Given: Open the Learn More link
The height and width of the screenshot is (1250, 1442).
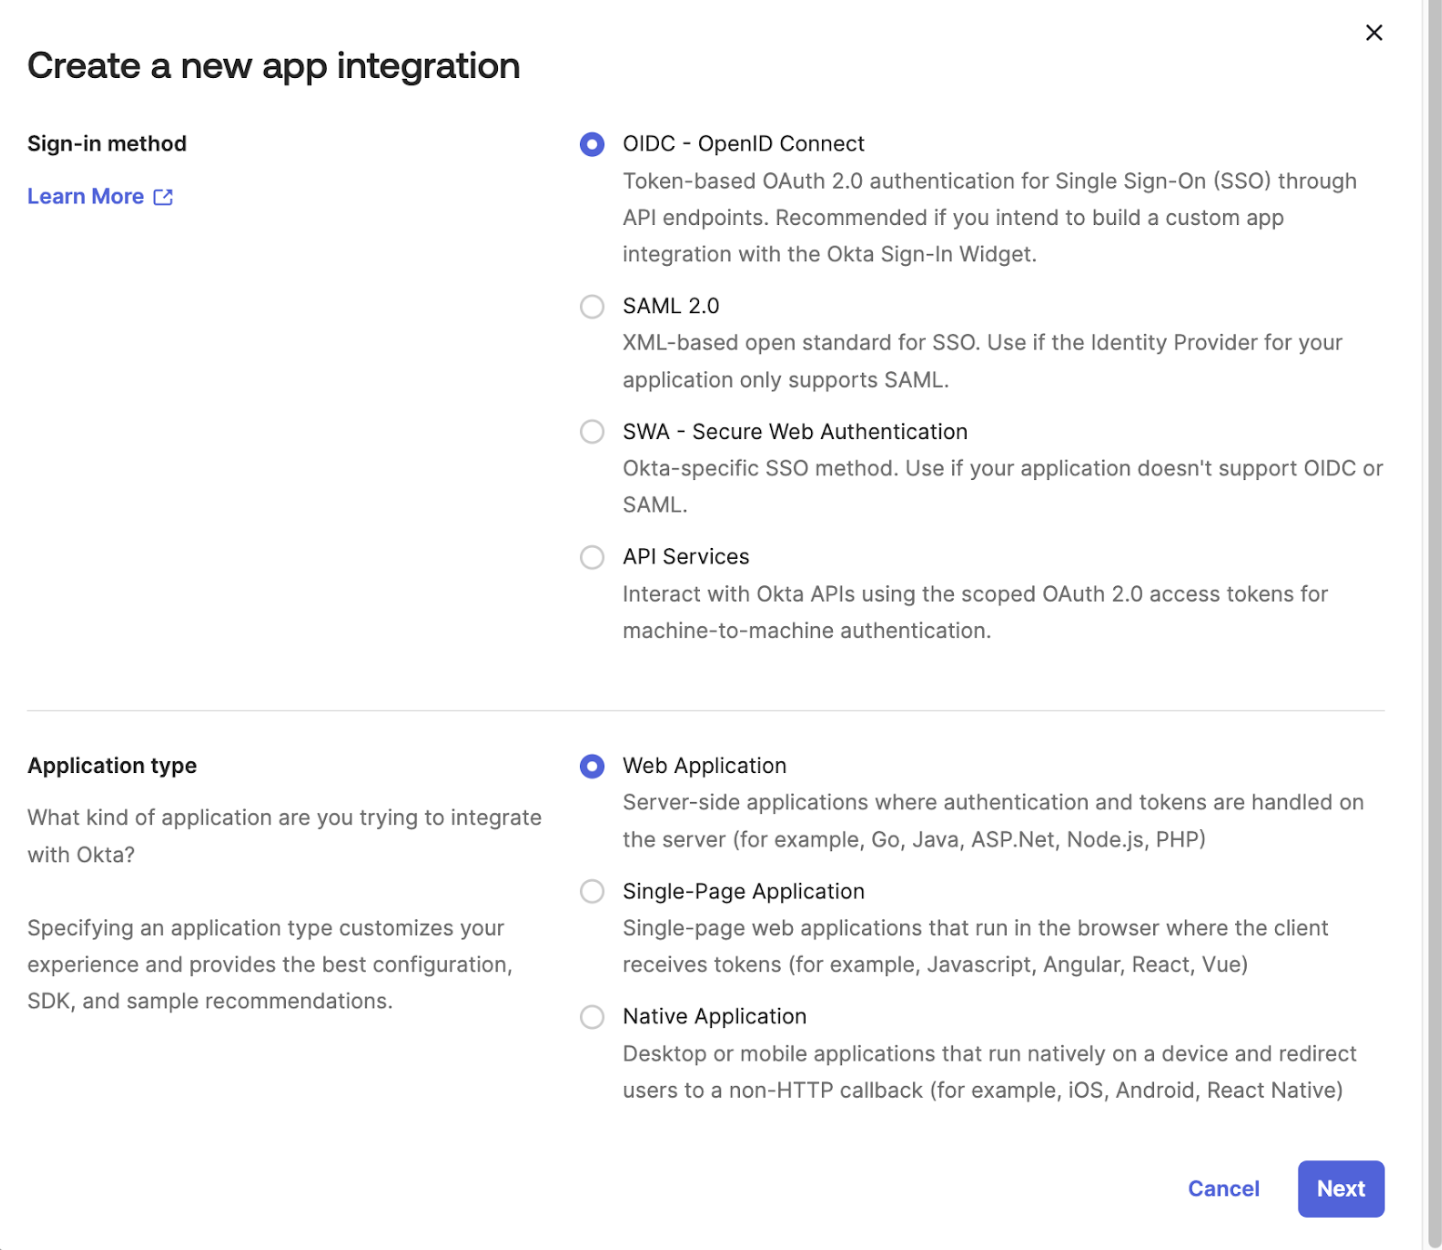Looking at the screenshot, I should [86, 197].
